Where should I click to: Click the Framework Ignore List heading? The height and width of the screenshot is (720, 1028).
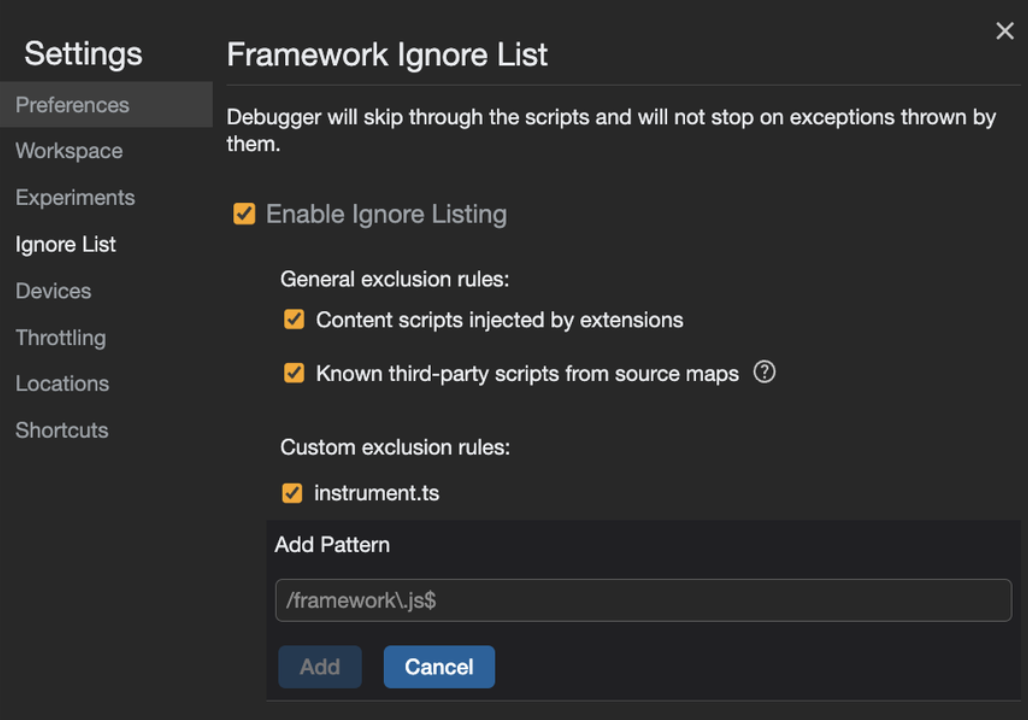(387, 54)
